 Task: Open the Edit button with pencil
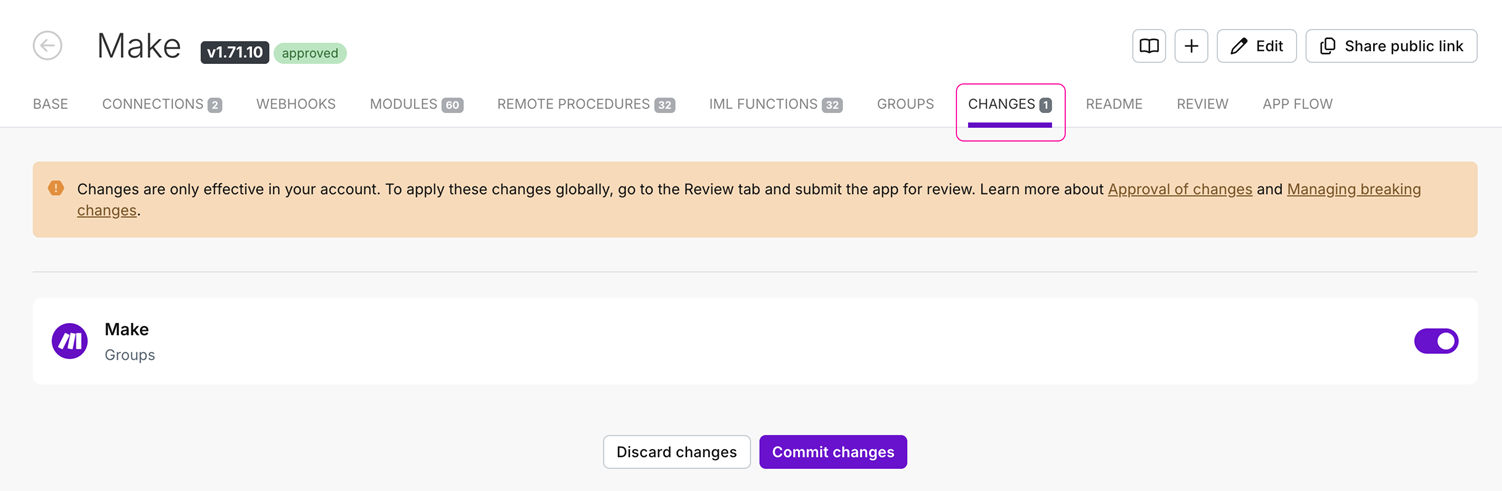point(1257,46)
